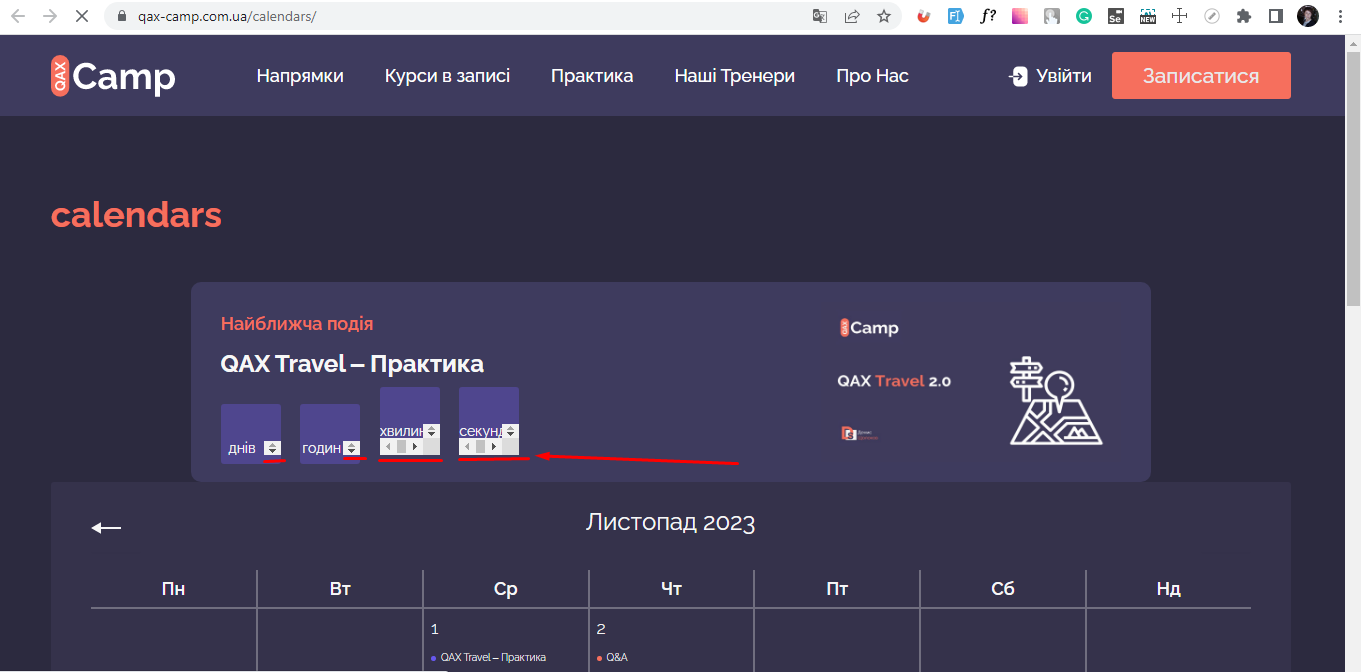Viewport: 1361px width, 672px height.
Task: Open the "Напрямки" menu
Action: pos(300,75)
